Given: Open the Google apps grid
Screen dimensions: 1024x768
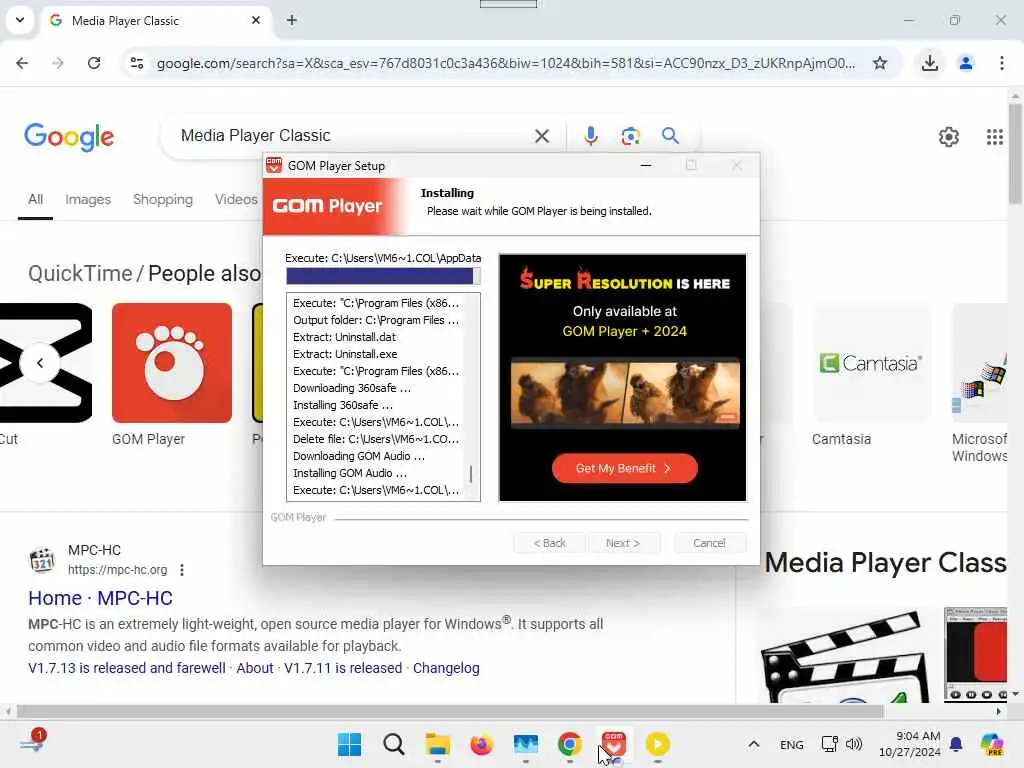Looking at the screenshot, I should click(x=995, y=136).
